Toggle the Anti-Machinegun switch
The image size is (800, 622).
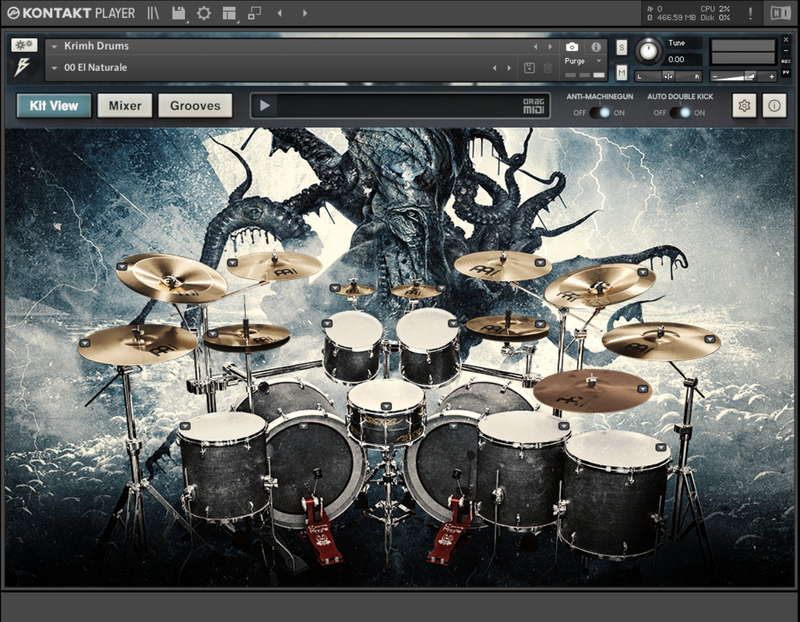(x=599, y=113)
